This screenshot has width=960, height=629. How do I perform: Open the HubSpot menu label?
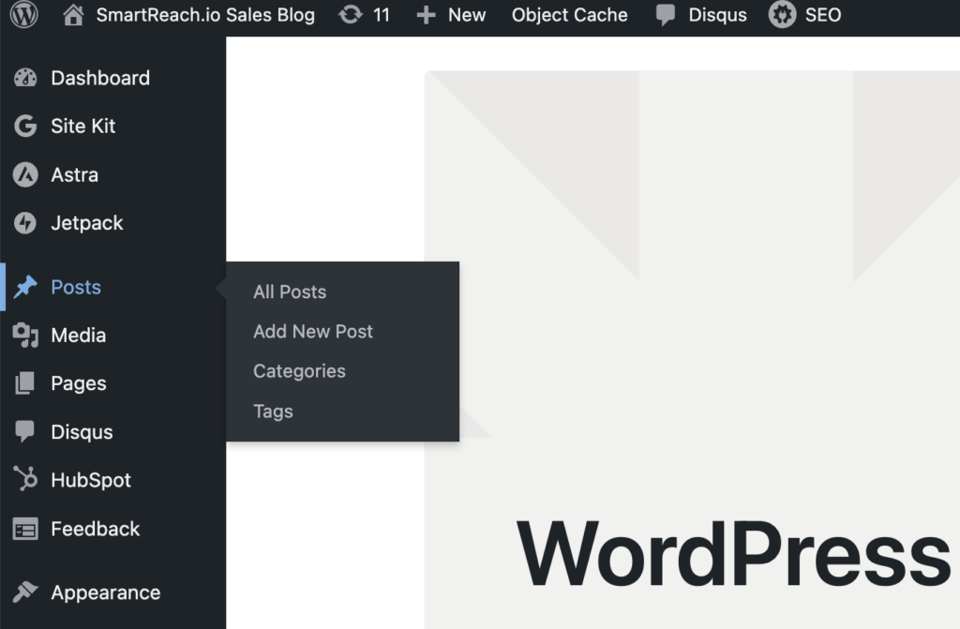(x=91, y=480)
